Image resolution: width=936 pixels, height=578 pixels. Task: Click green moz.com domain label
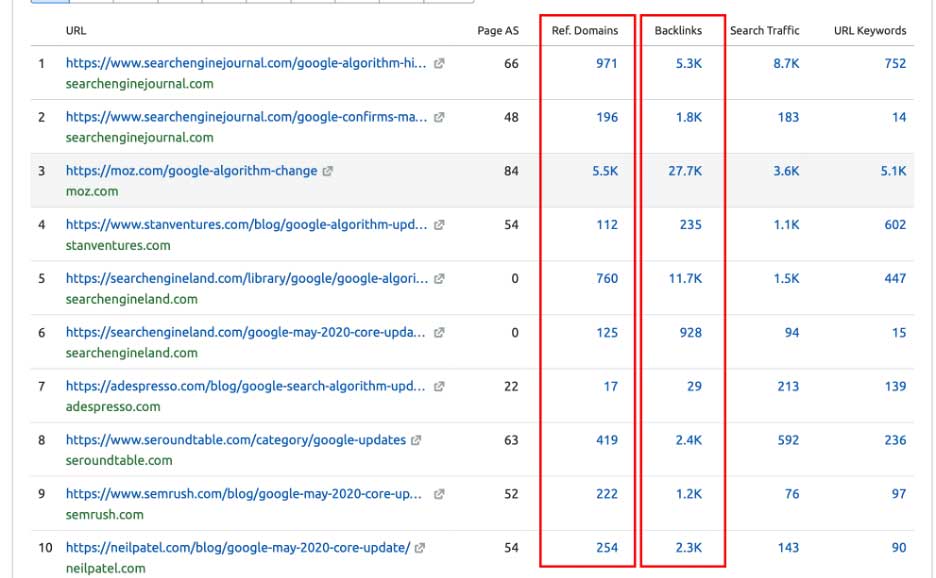tap(92, 192)
